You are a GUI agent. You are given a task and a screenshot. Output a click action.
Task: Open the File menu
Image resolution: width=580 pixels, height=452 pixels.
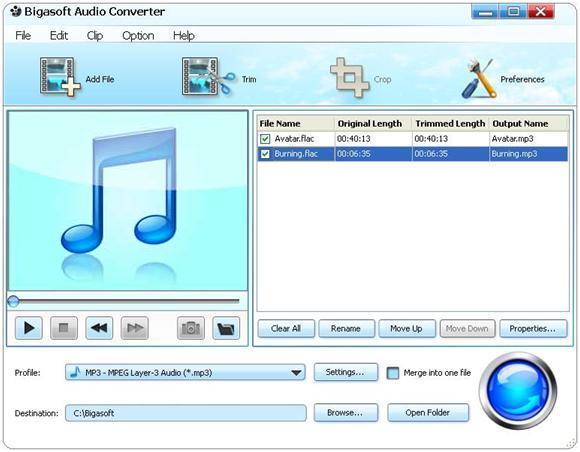(23, 36)
